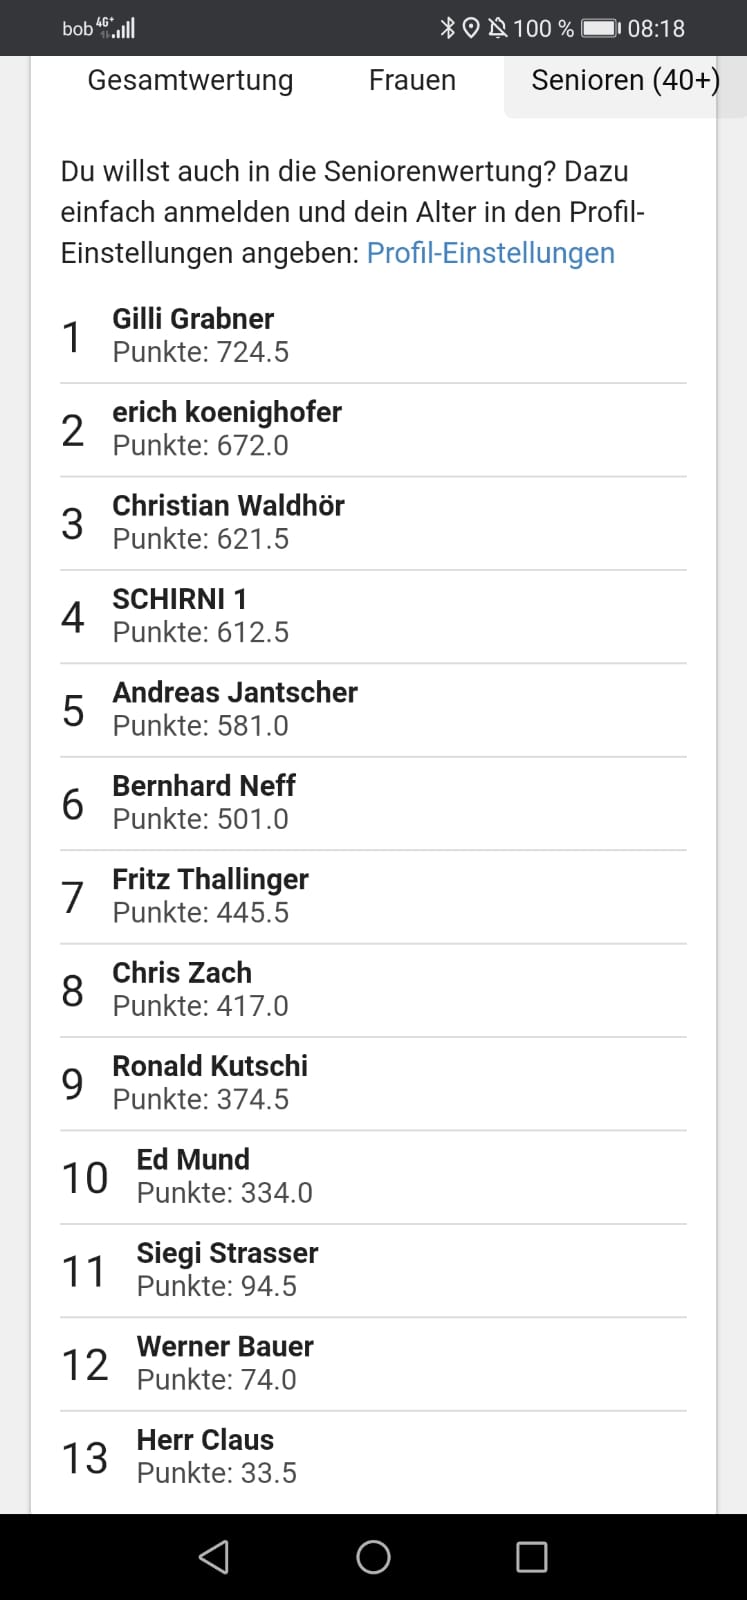Tap the SCHIRNI 1 ranking row
The width and height of the screenshot is (747, 1600).
373,617
